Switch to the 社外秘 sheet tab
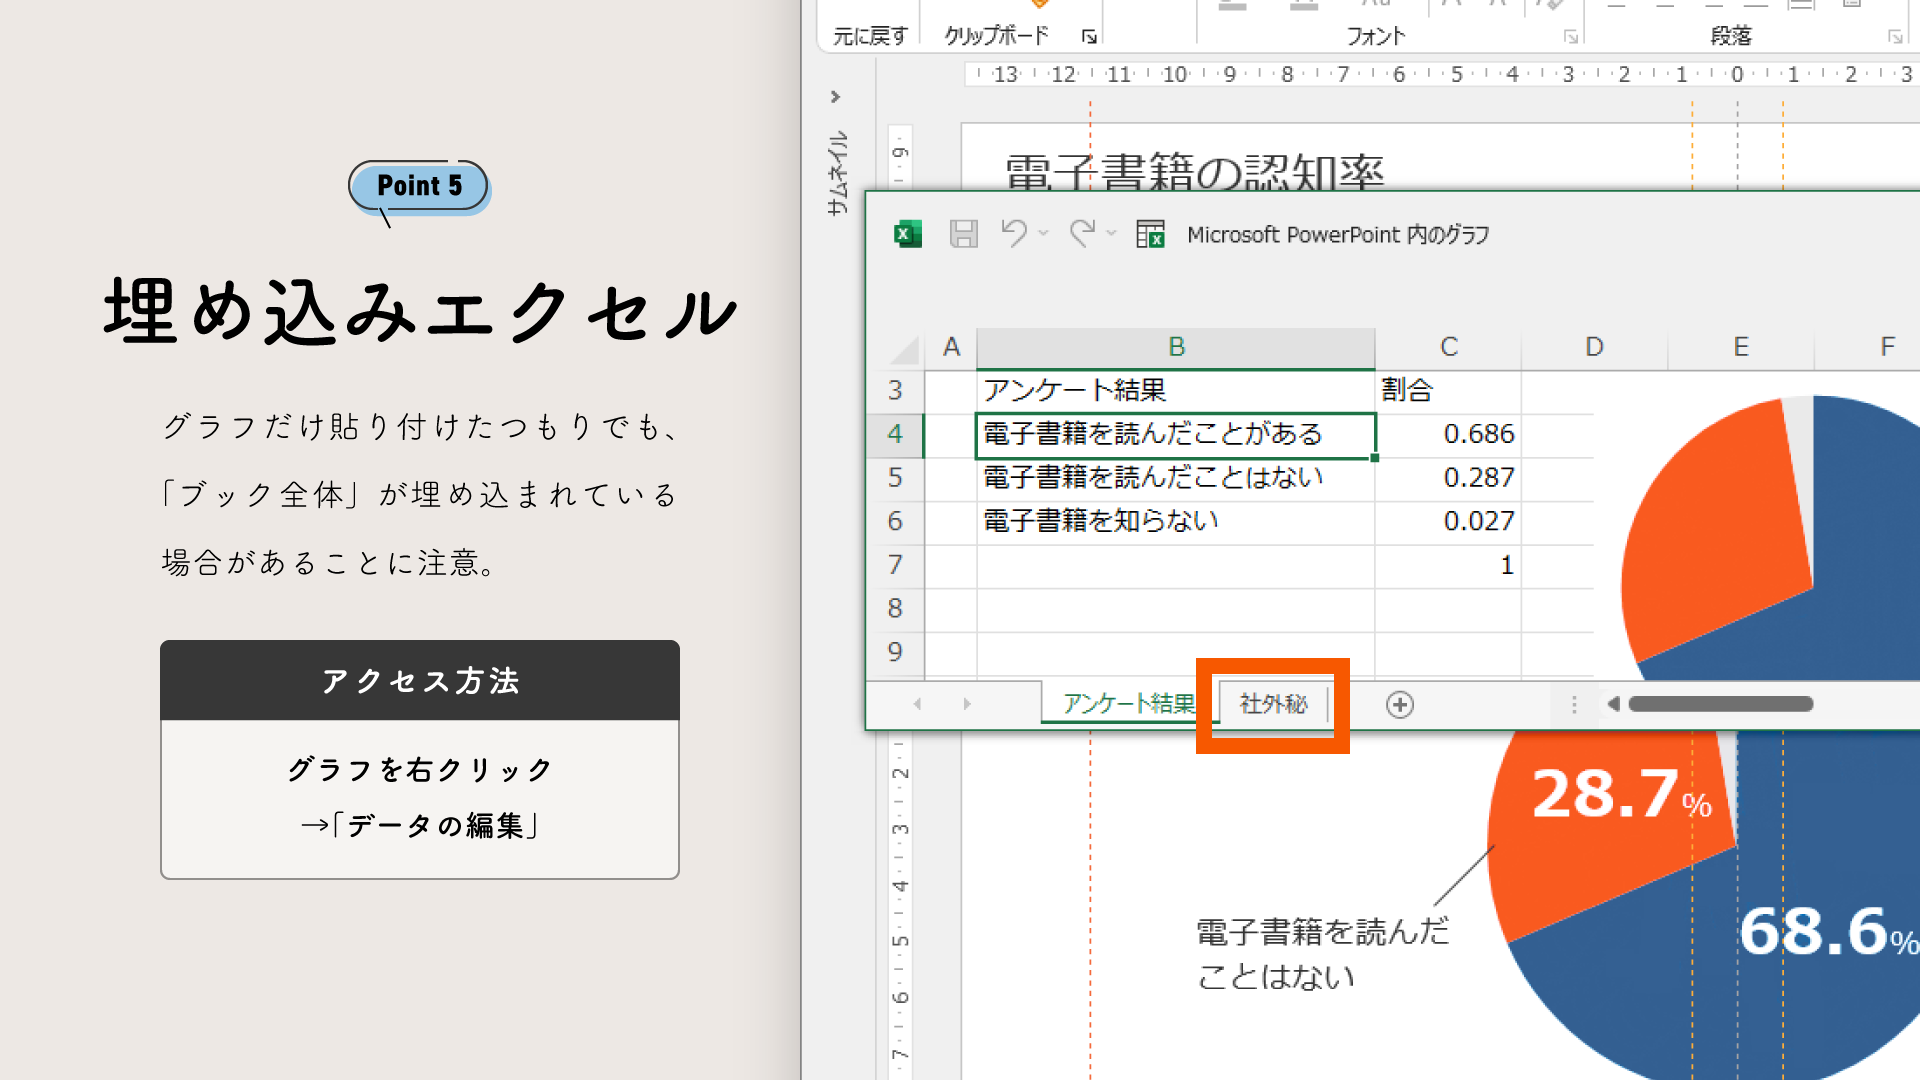The image size is (1920, 1080). (1273, 704)
